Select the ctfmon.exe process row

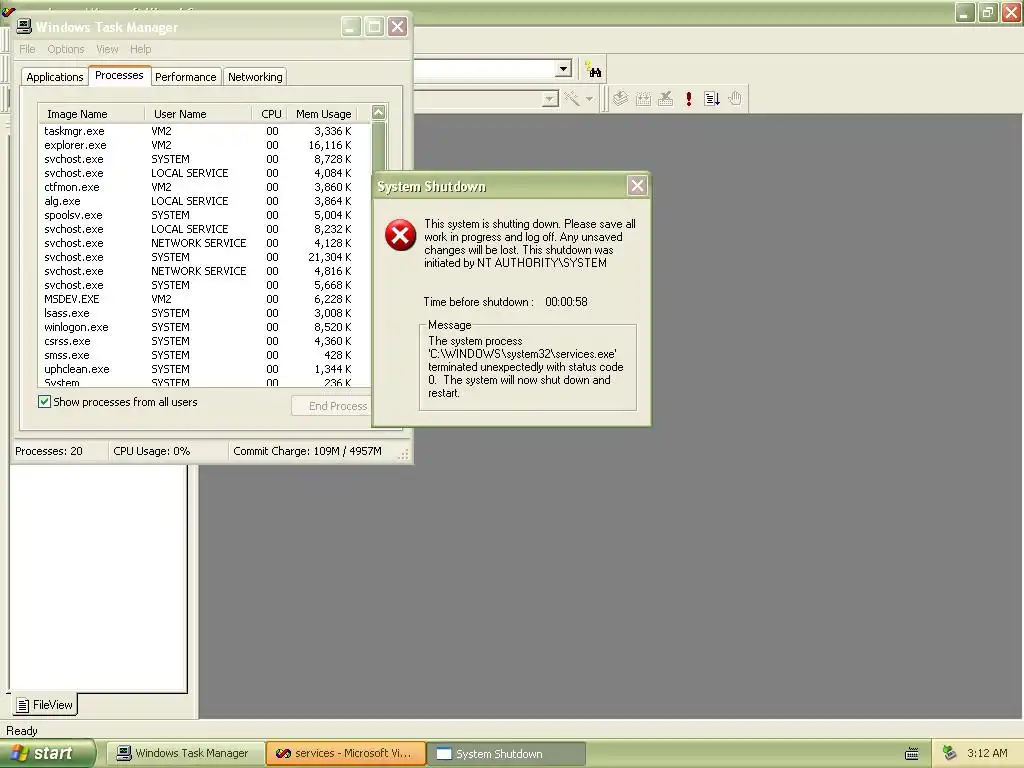click(204, 187)
